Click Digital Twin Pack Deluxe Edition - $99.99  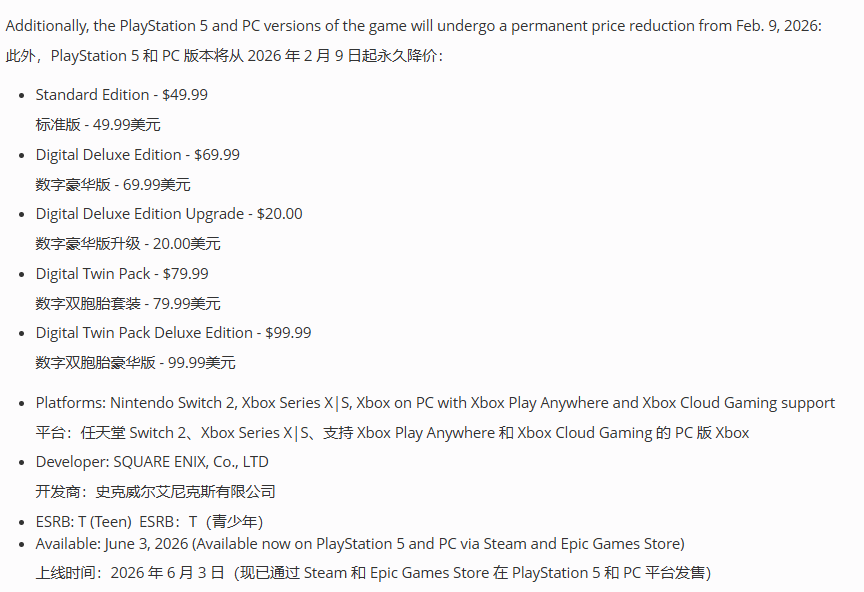(173, 333)
